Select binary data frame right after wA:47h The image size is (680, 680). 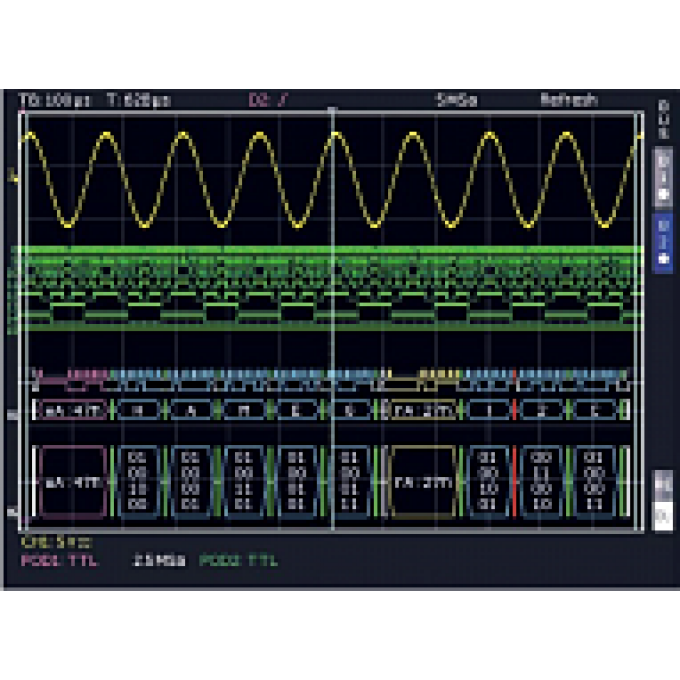point(138,482)
